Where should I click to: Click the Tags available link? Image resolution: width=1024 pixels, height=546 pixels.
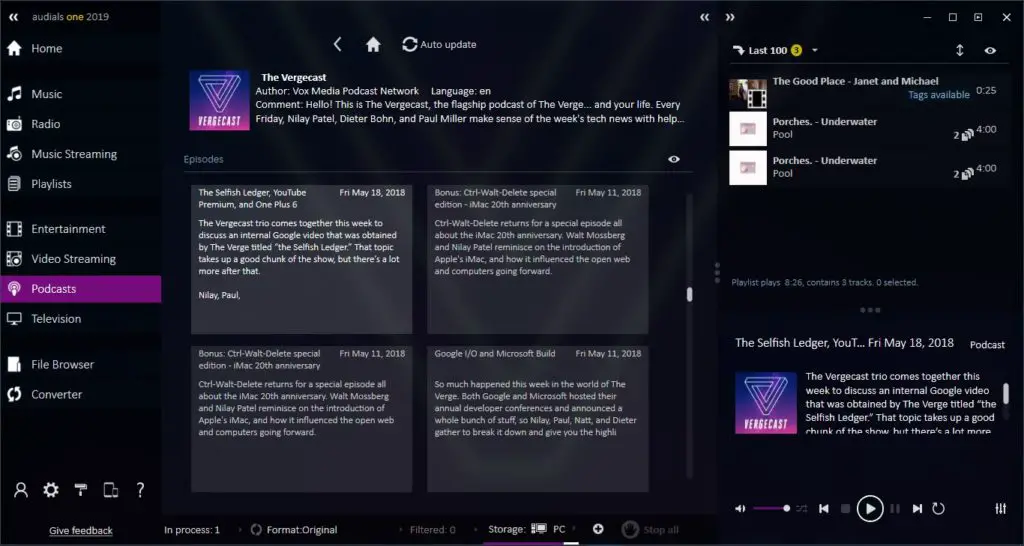coord(939,95)
